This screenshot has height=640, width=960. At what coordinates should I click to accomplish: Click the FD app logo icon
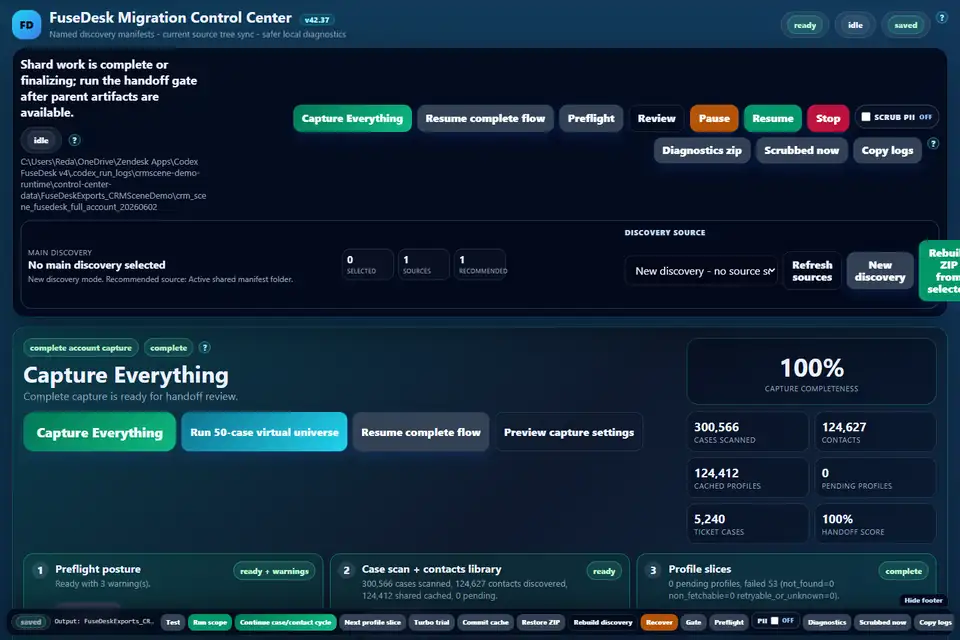point(26,25)
